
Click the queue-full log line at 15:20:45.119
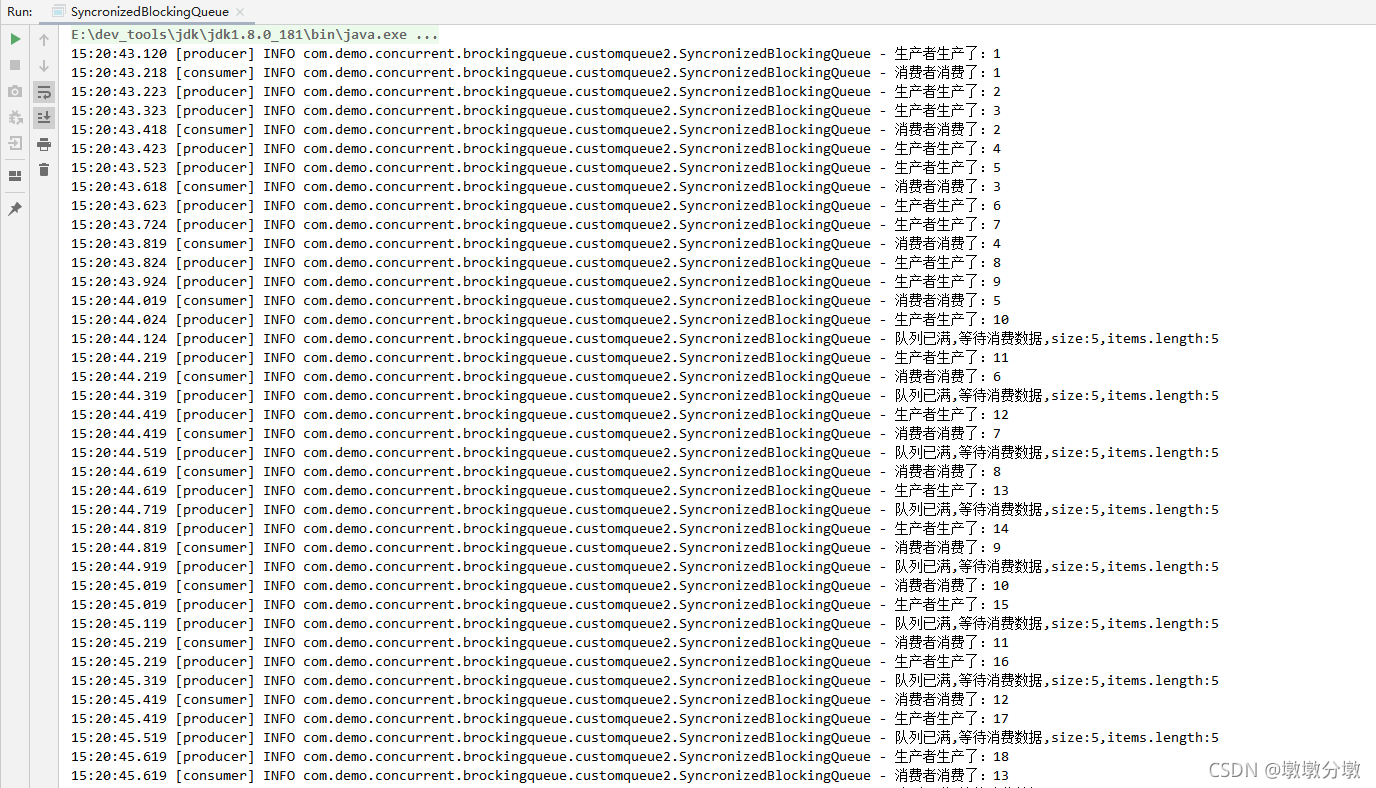click(x=645, y=624)
